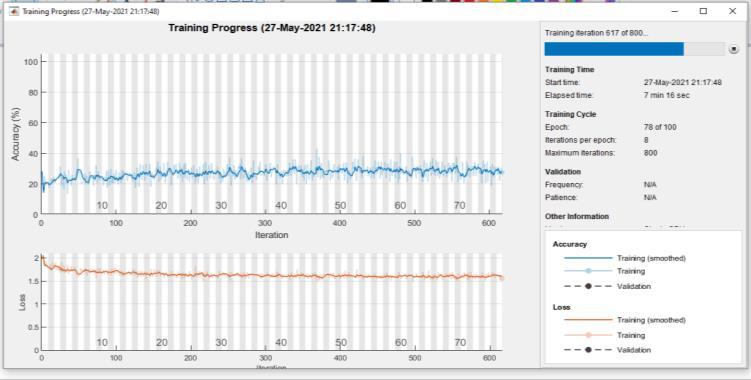Click the Accuracy (%) y-axis label
This screenshot has width=751, height=380.
pos(16,135)
